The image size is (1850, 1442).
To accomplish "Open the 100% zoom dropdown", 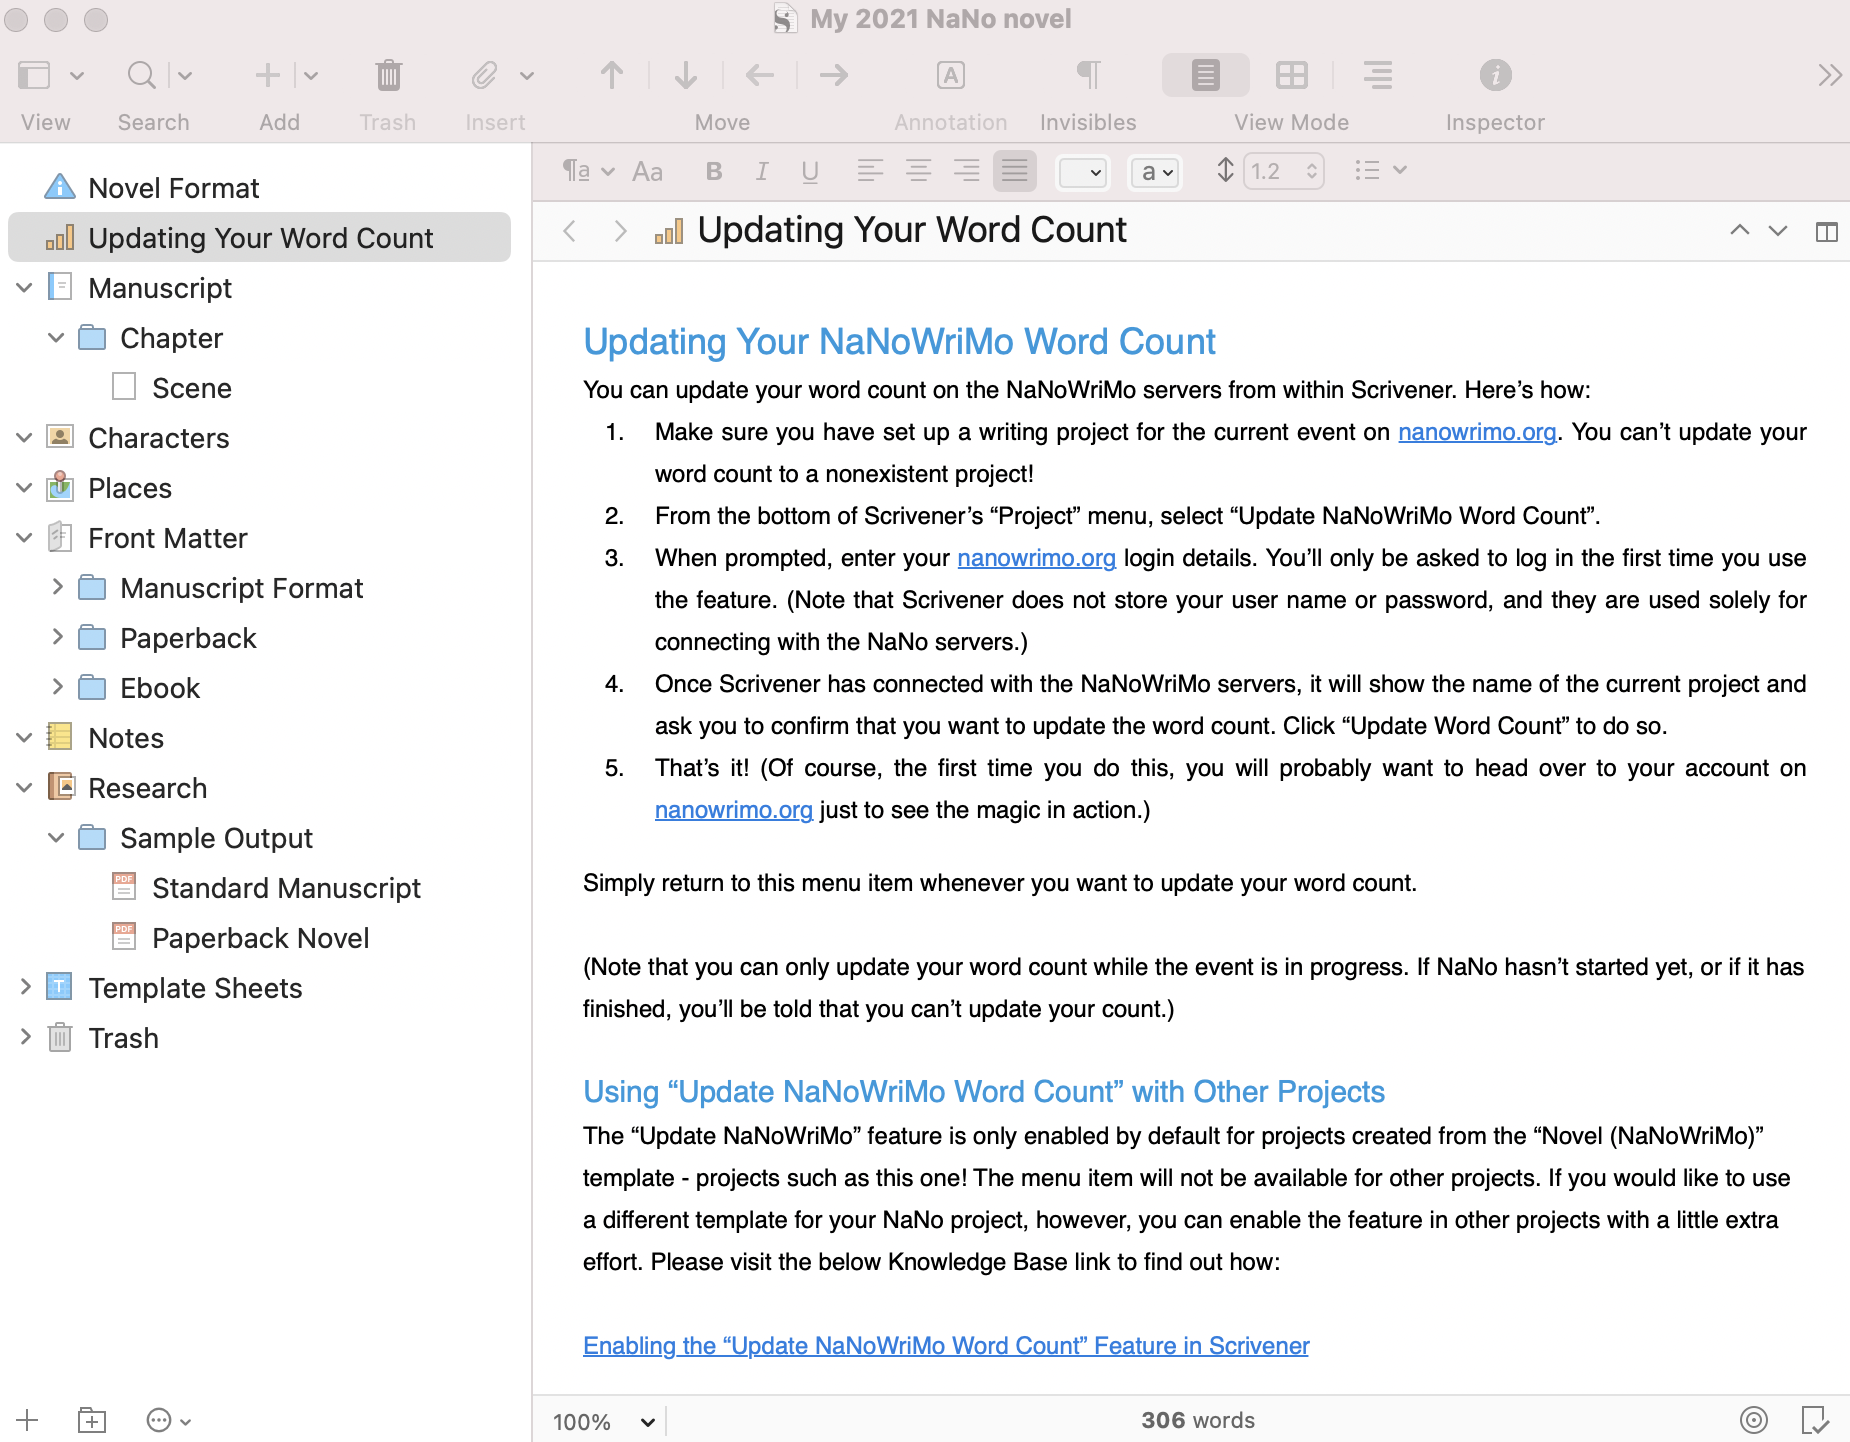I will pyautogui.click(x=605, y=1421).
